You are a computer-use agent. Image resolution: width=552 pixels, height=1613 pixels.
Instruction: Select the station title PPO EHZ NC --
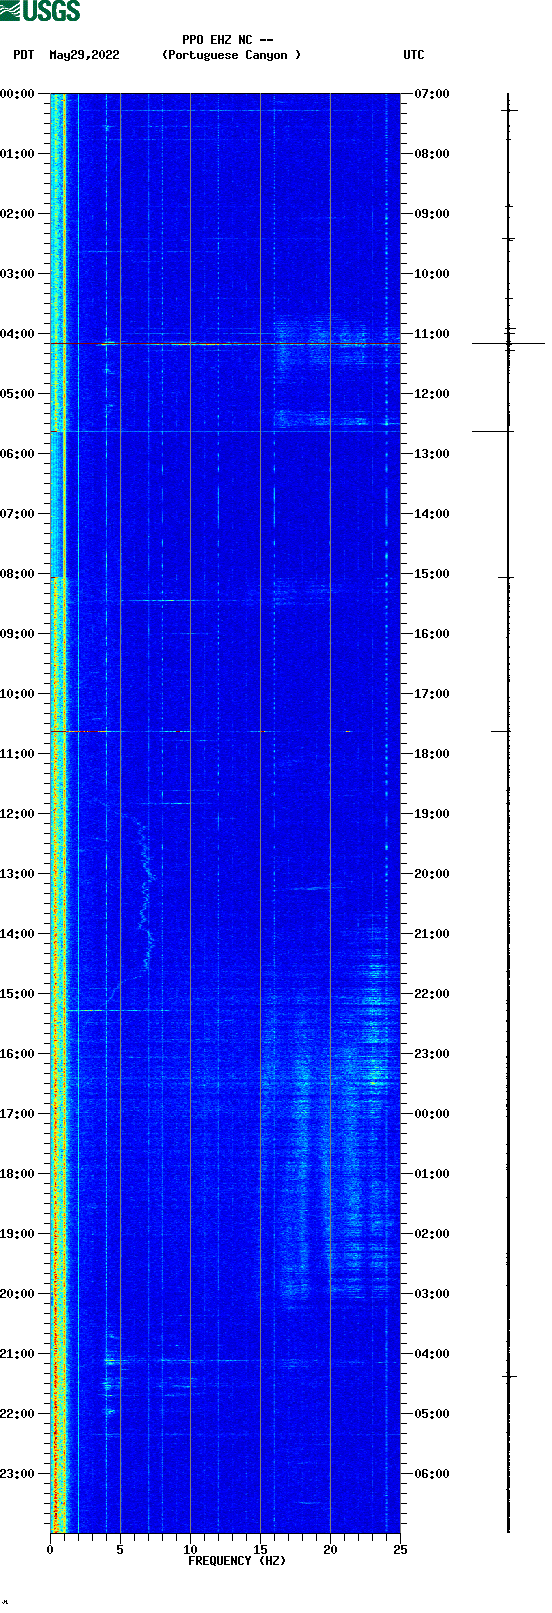pos(228,40)
